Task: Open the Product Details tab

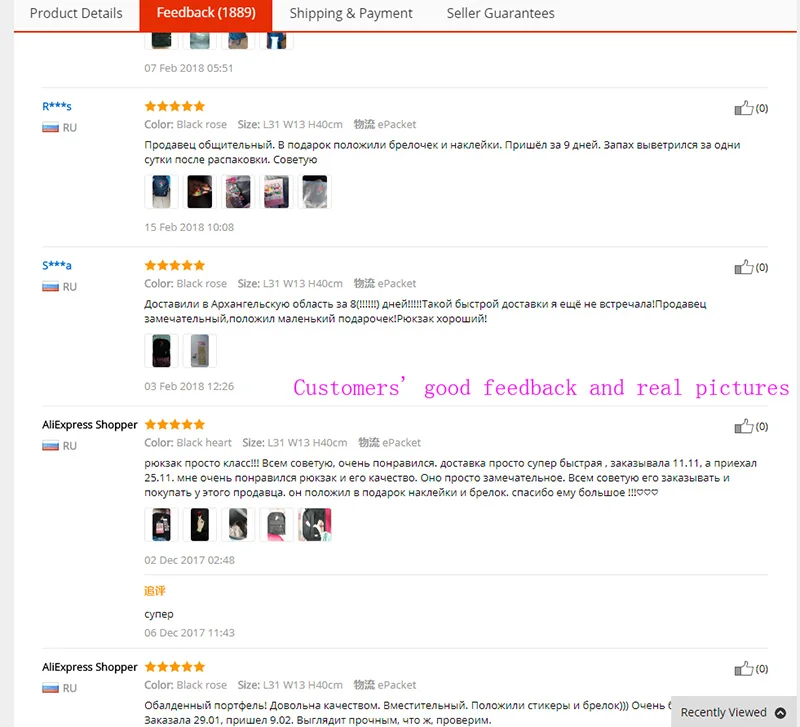Action: (76, 14)
